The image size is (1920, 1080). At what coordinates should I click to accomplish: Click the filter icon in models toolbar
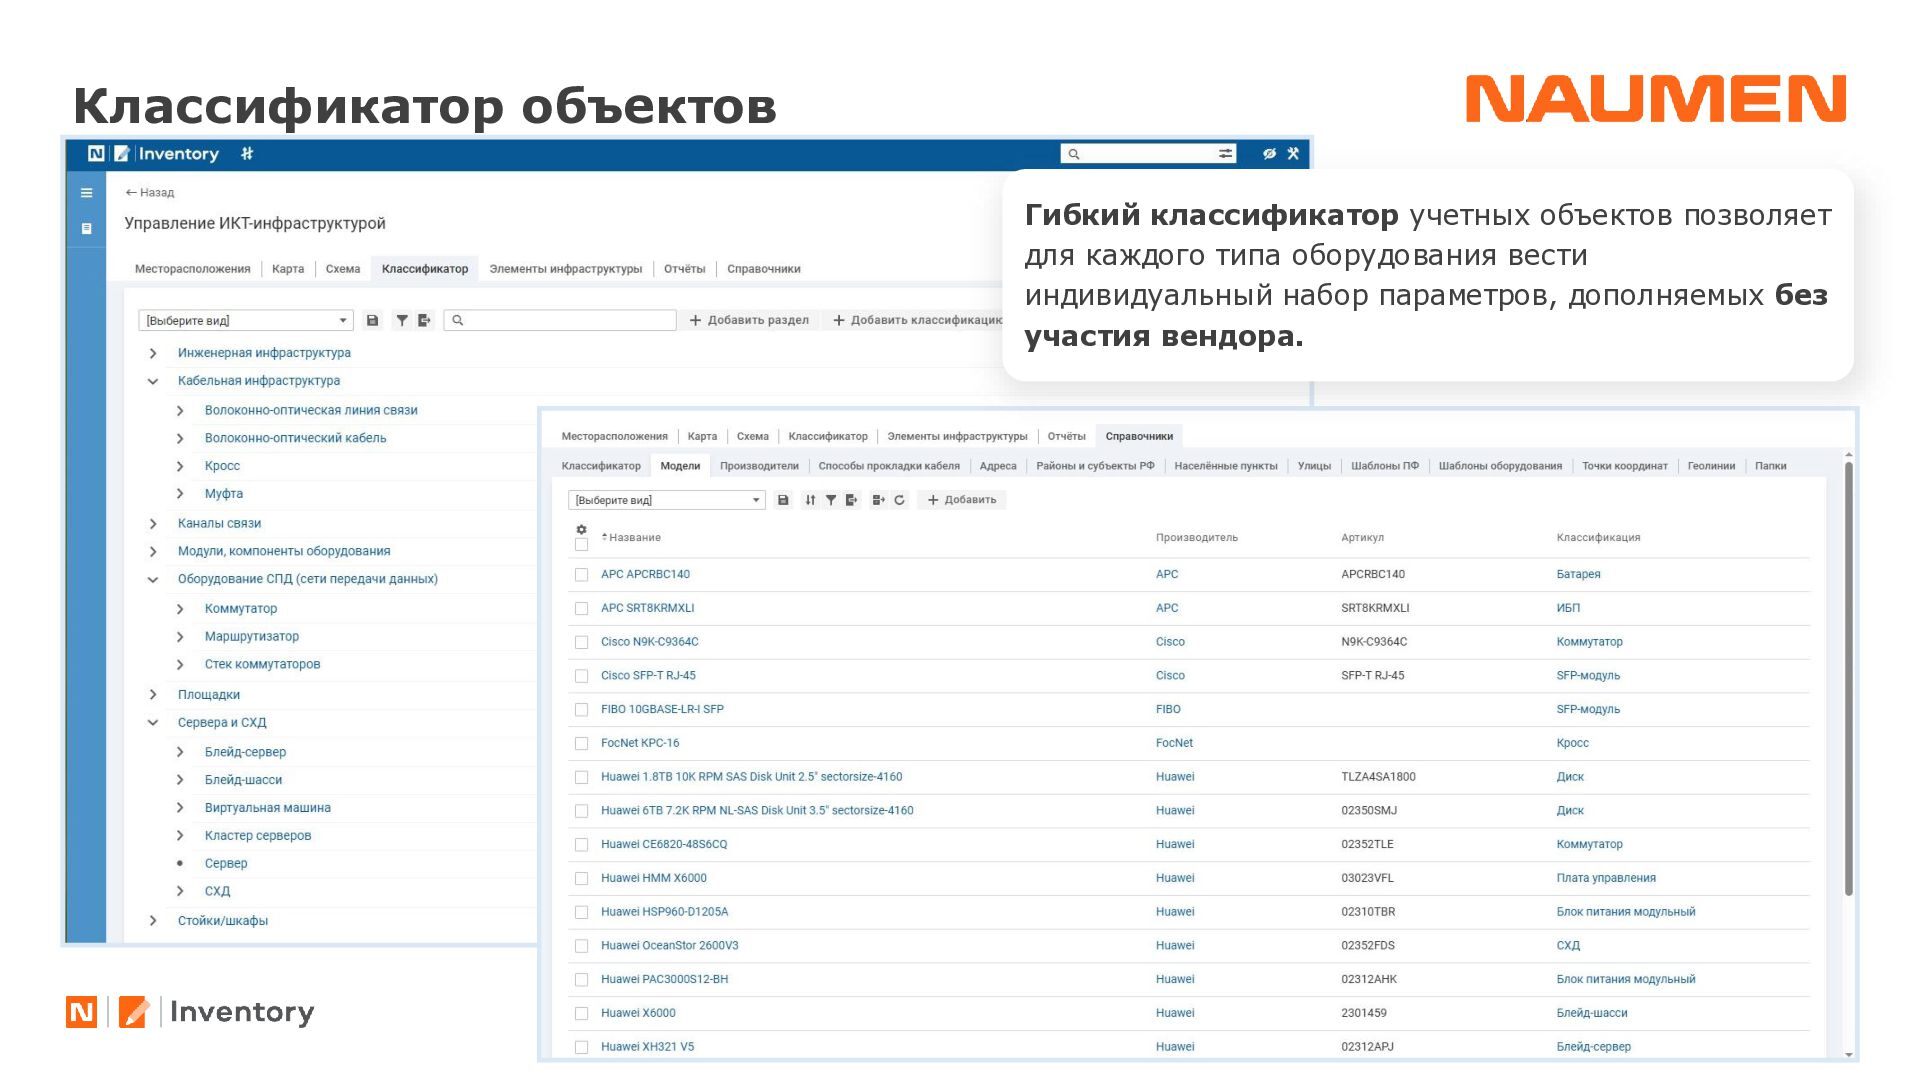(x=831, y=500)
